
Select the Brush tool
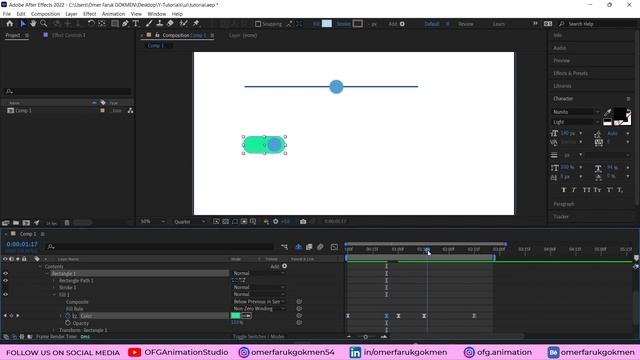(x=149, y=24)
